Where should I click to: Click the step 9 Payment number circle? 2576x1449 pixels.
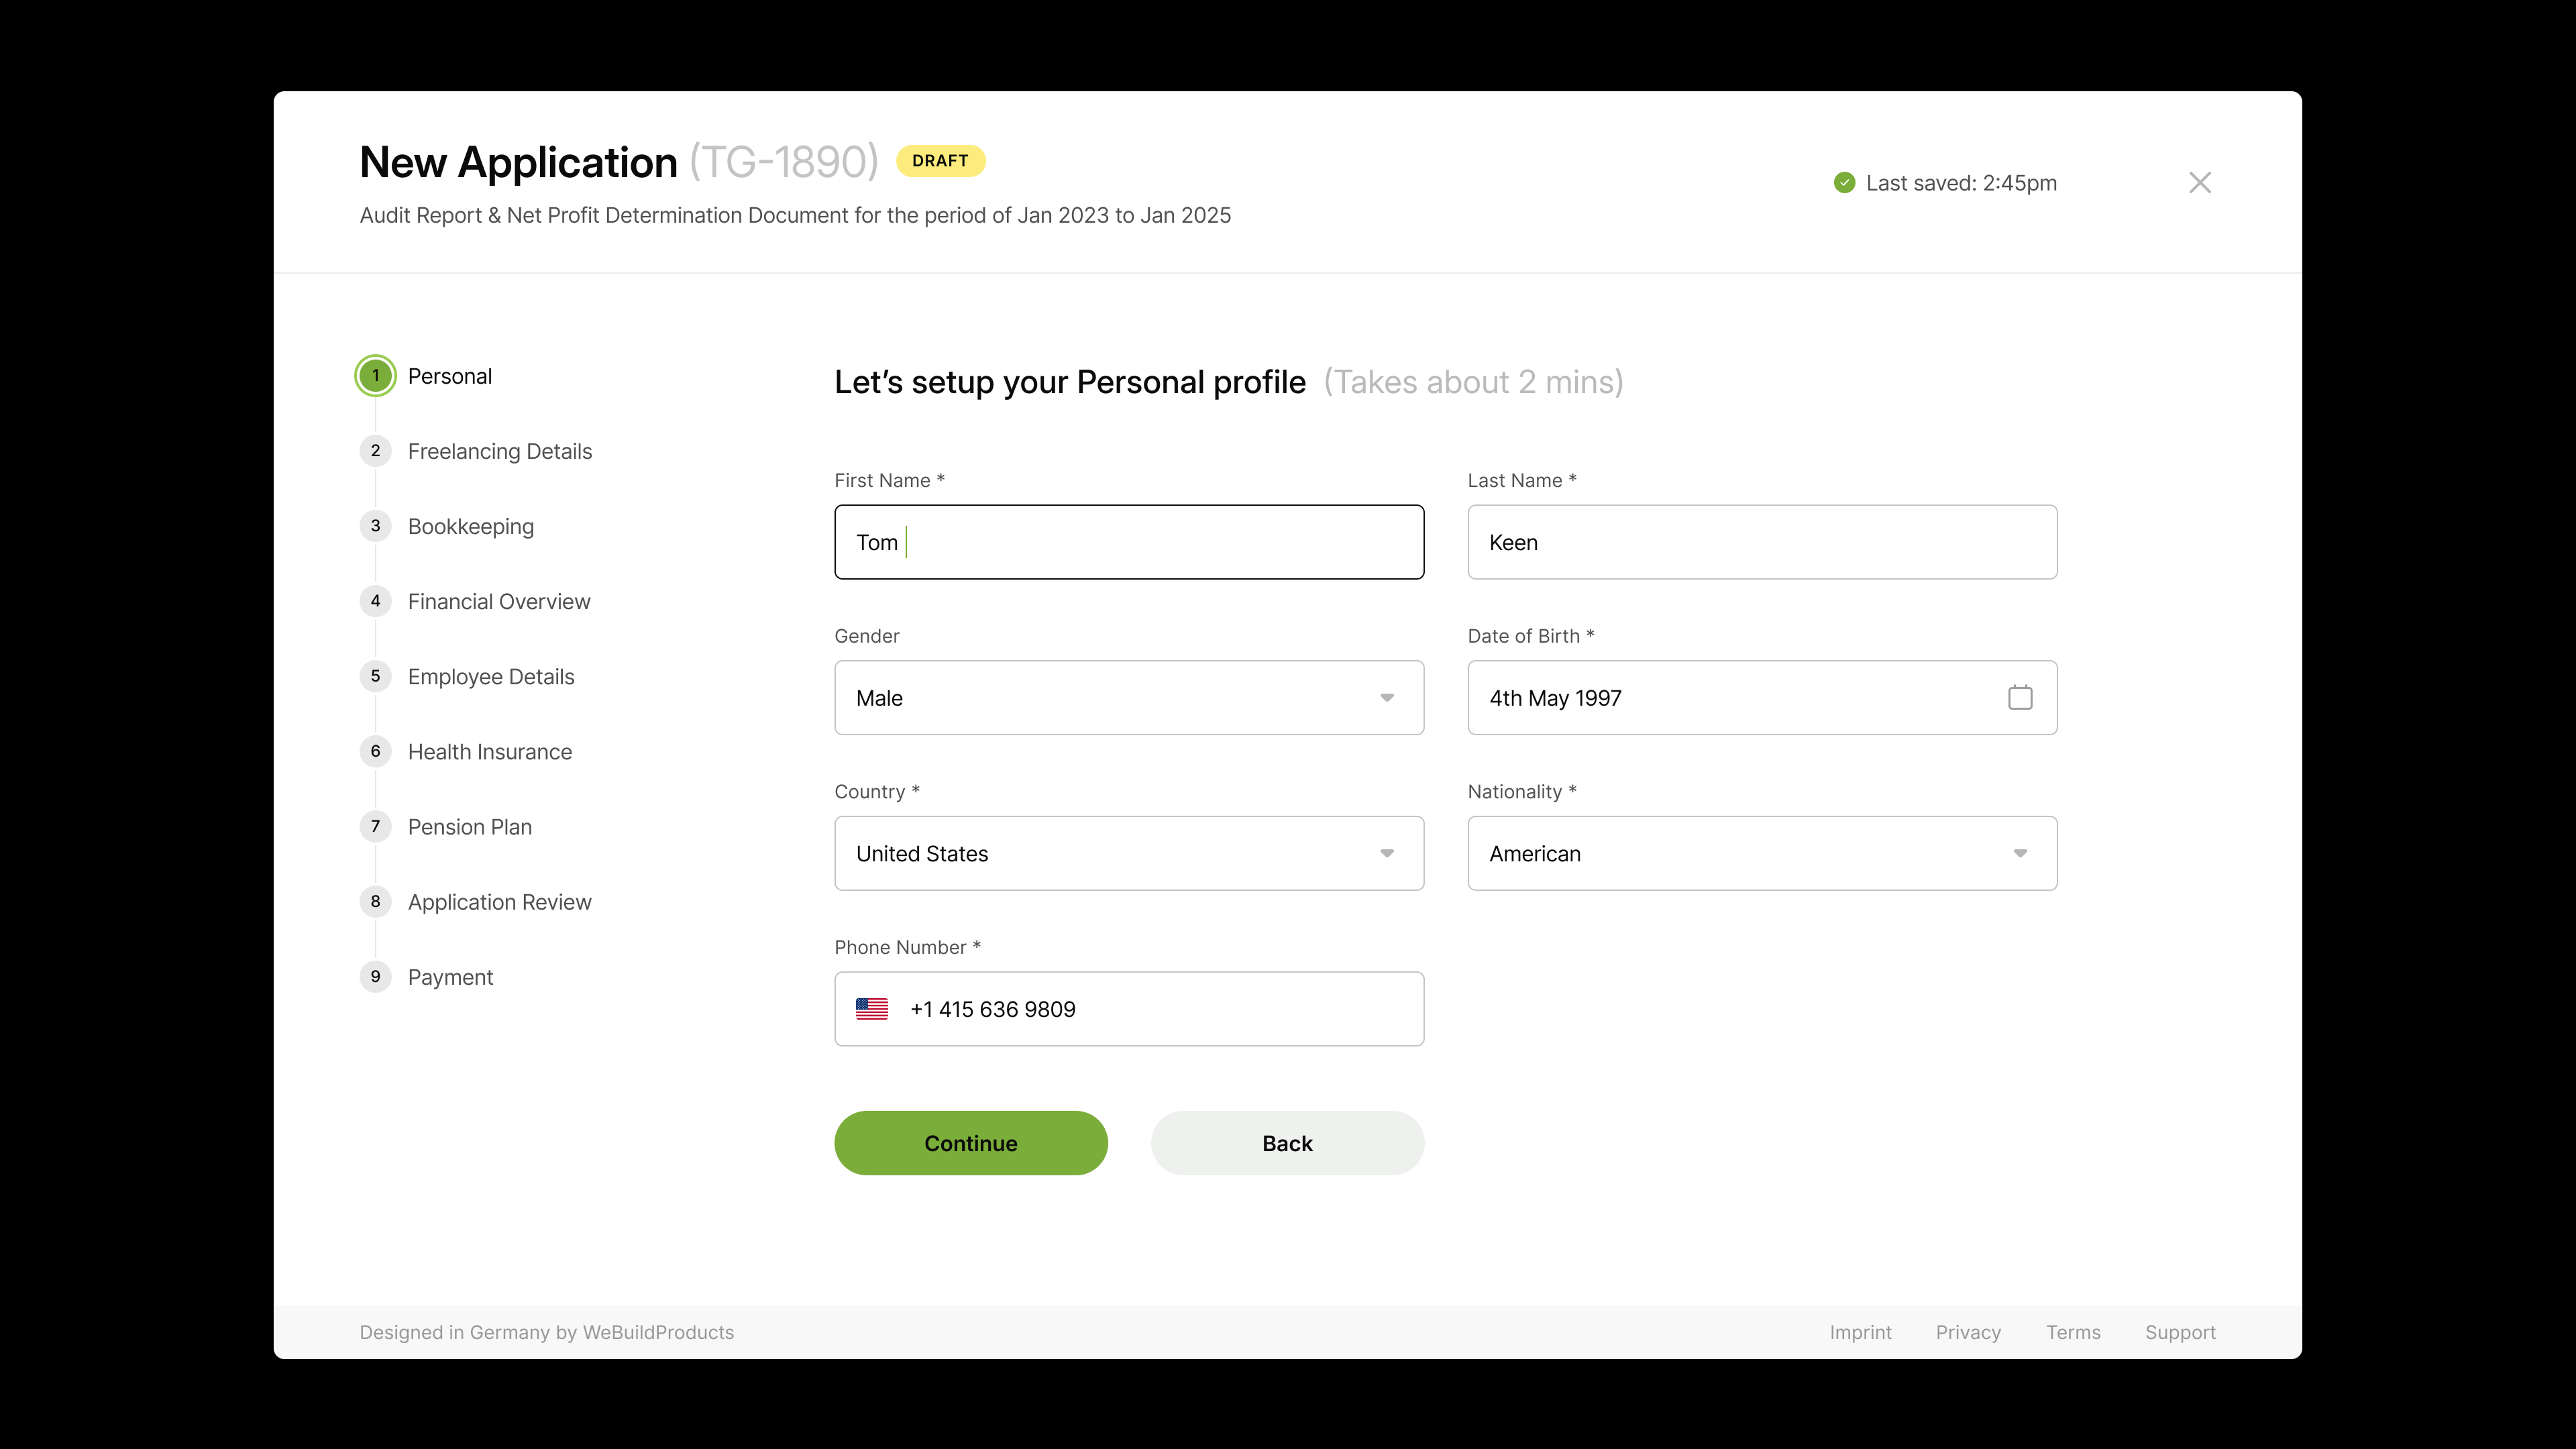(376, 977)
